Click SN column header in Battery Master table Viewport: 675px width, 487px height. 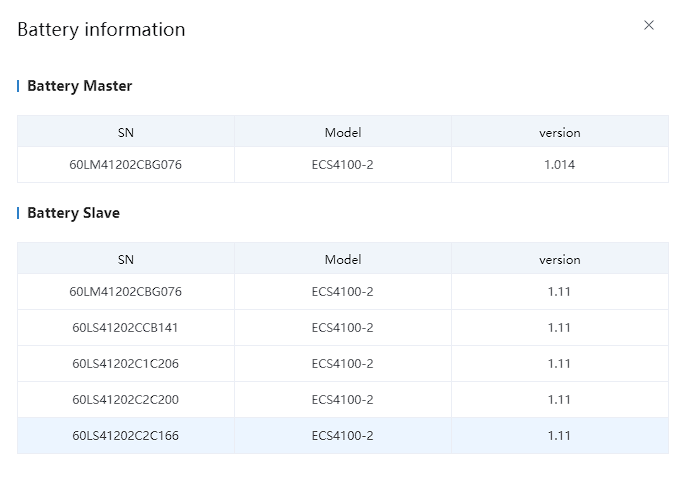point(126,132)
